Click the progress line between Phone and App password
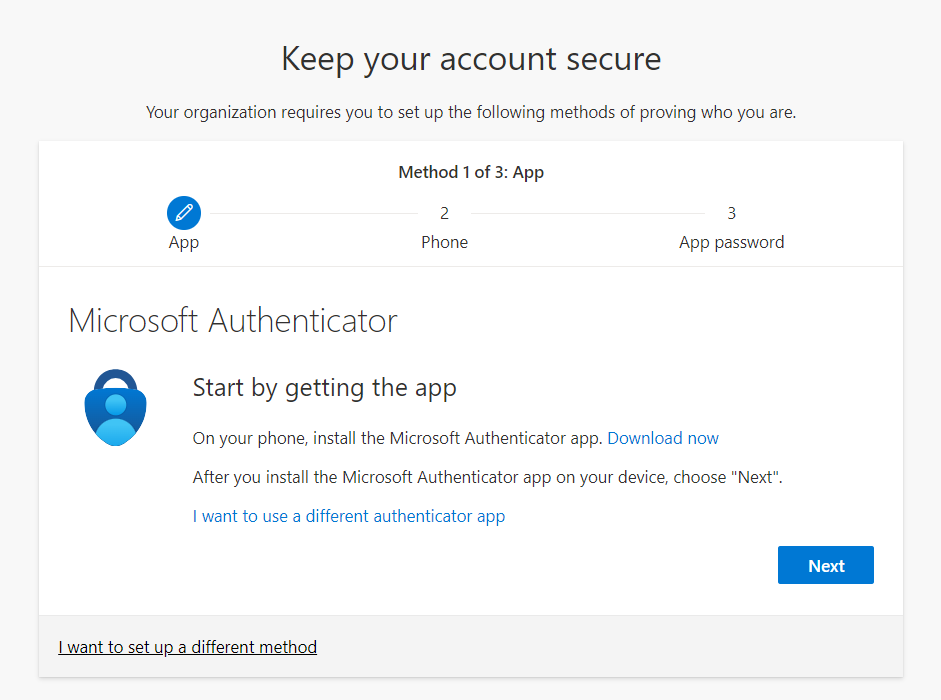The image size is (941, 700). coord(587,213)
